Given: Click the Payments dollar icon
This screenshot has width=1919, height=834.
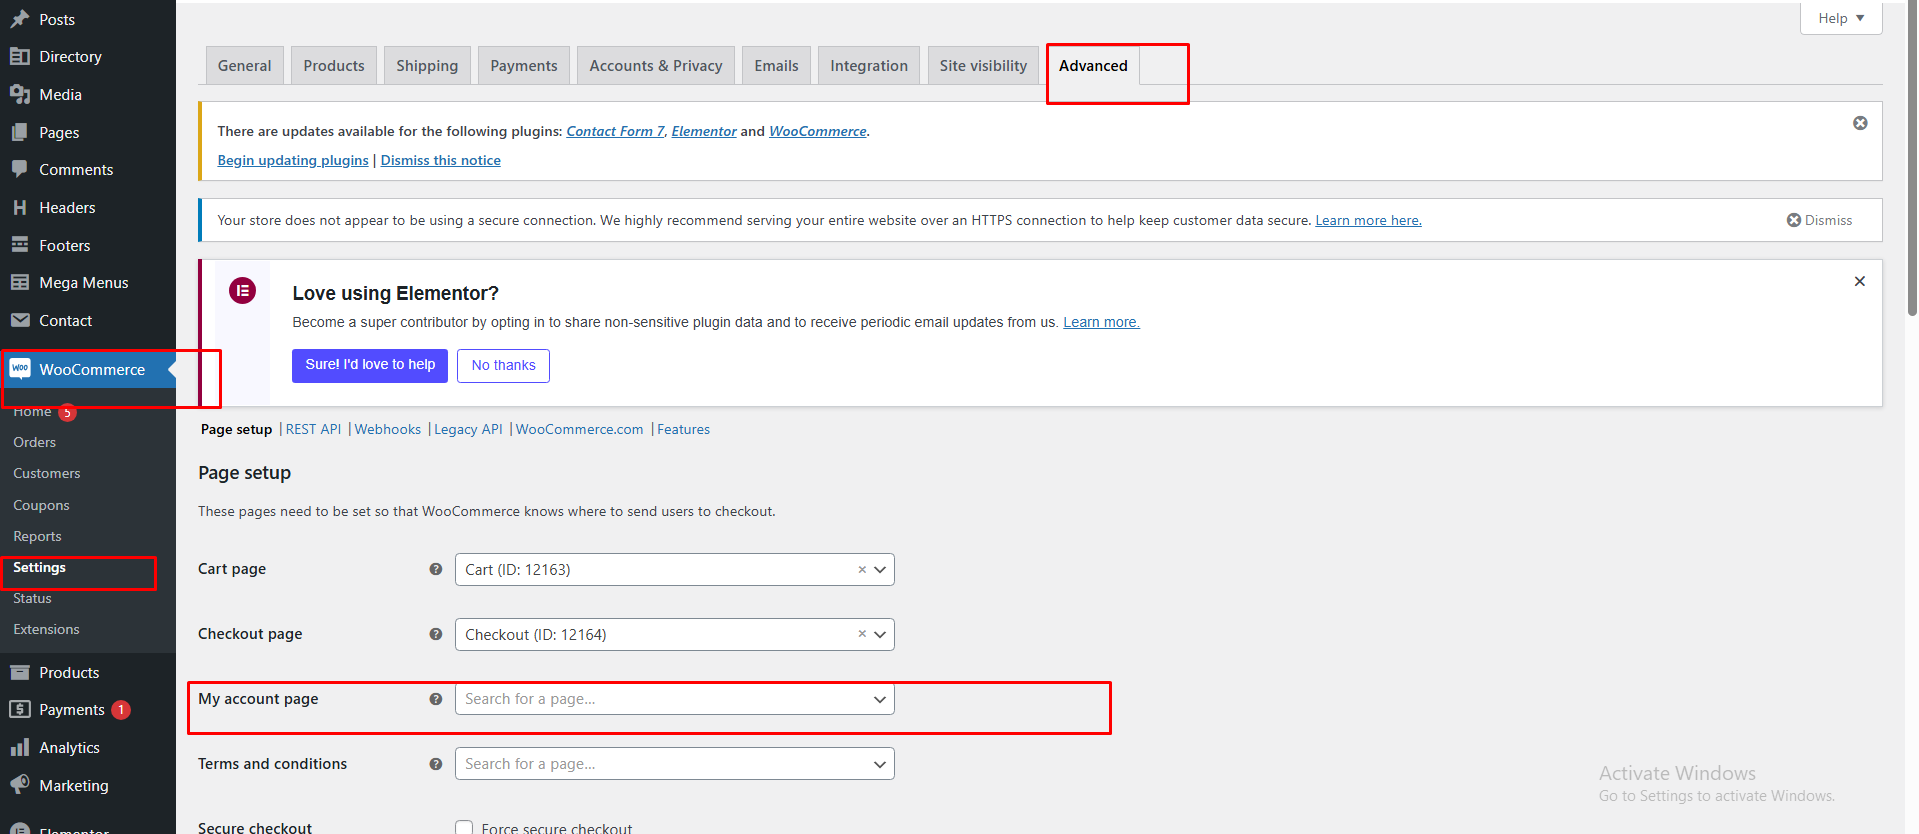Looking at the screenshot, I should click(19, 709).
